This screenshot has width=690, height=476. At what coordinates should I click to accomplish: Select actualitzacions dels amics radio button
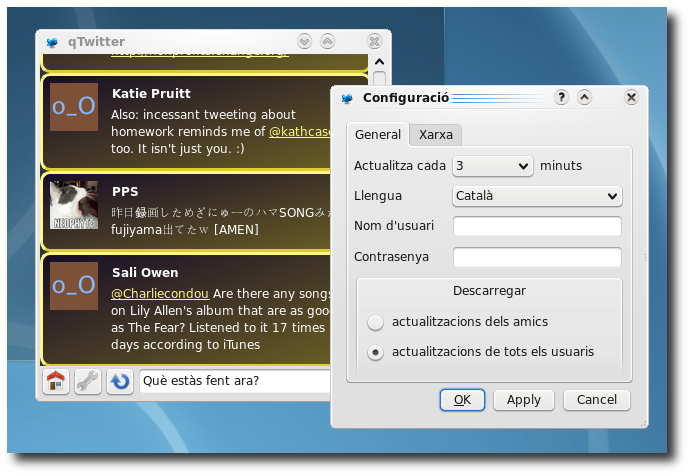click(x=375, y=322)
